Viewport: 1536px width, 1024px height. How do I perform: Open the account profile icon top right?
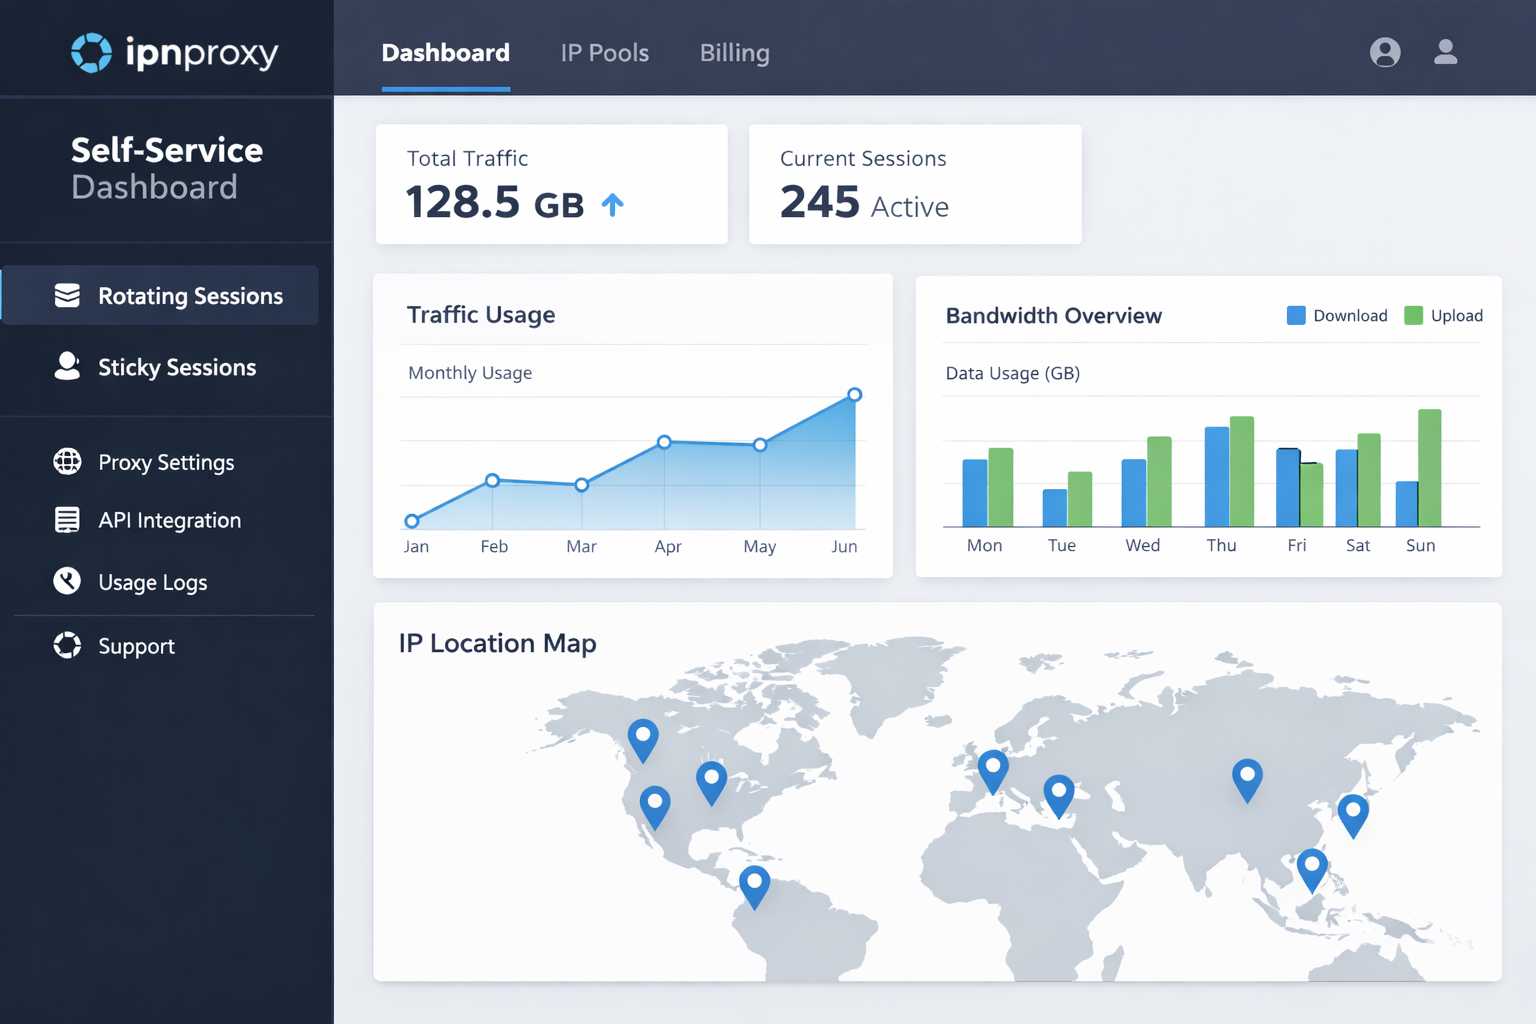coord(1444,52)
